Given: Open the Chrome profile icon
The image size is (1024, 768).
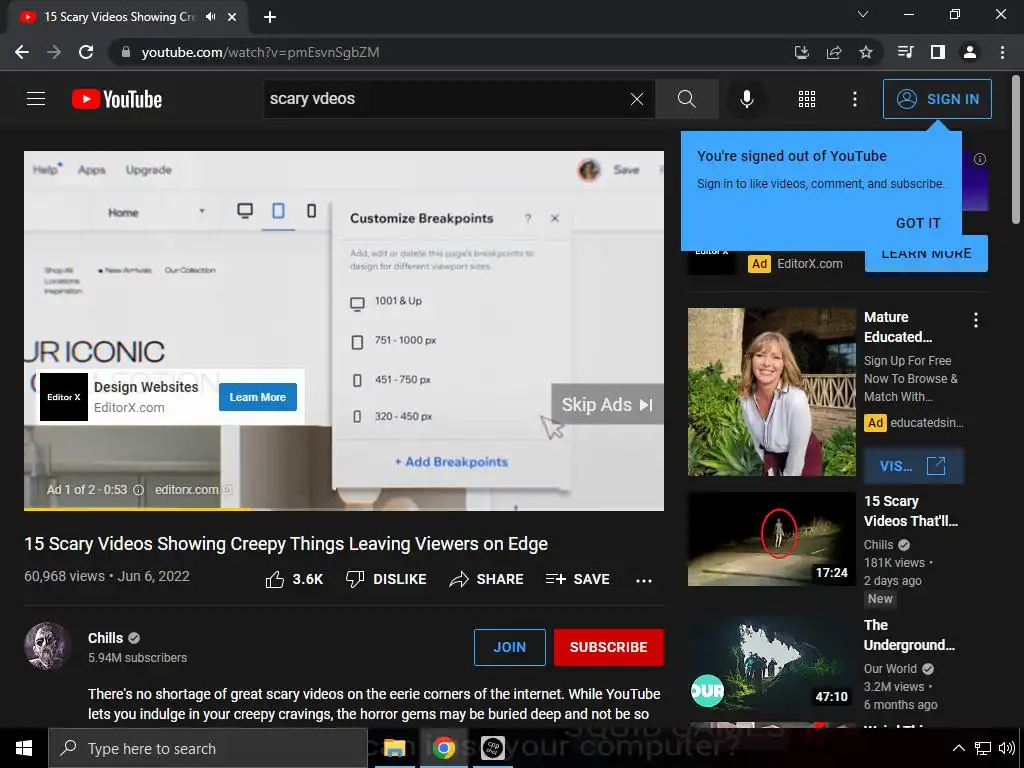Looking at the screenshot, I should point(970,52).
